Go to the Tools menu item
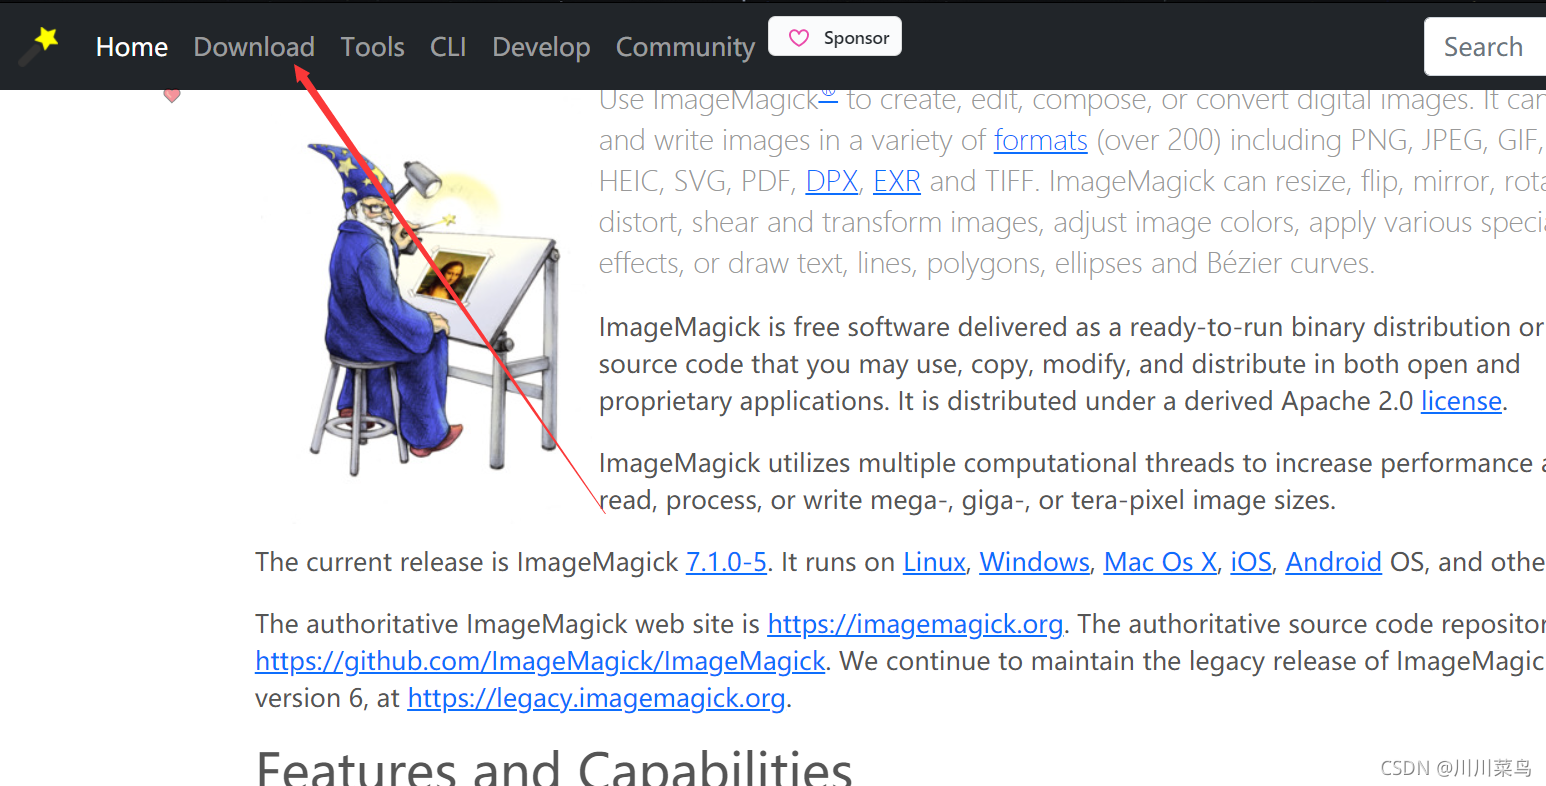This screenshot has height=786, width=1546. (x=372, y=47)
